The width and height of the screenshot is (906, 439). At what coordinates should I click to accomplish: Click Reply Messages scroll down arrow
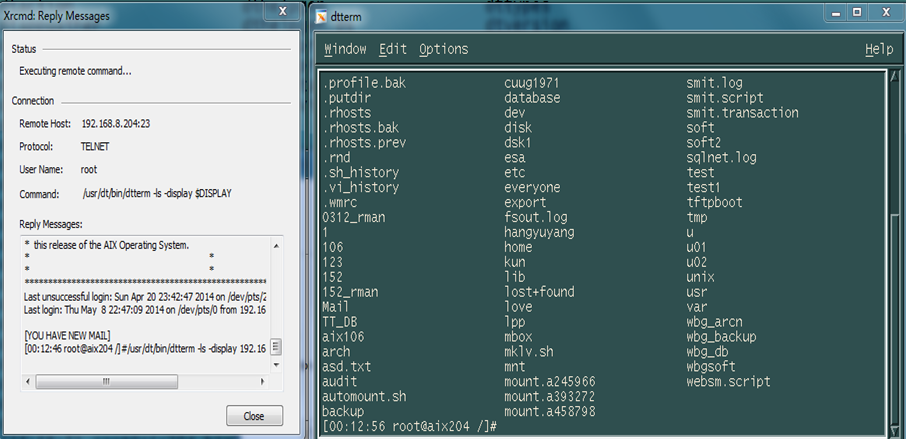[x=276, y=365]
